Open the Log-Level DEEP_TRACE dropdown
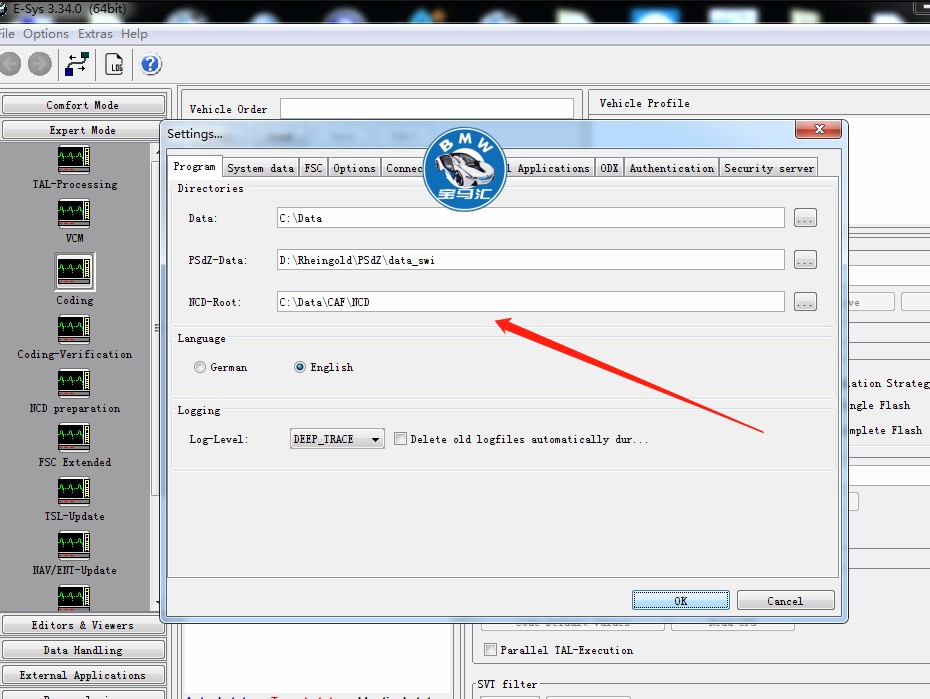Screen dimensions: 930x699 (337, 439)
